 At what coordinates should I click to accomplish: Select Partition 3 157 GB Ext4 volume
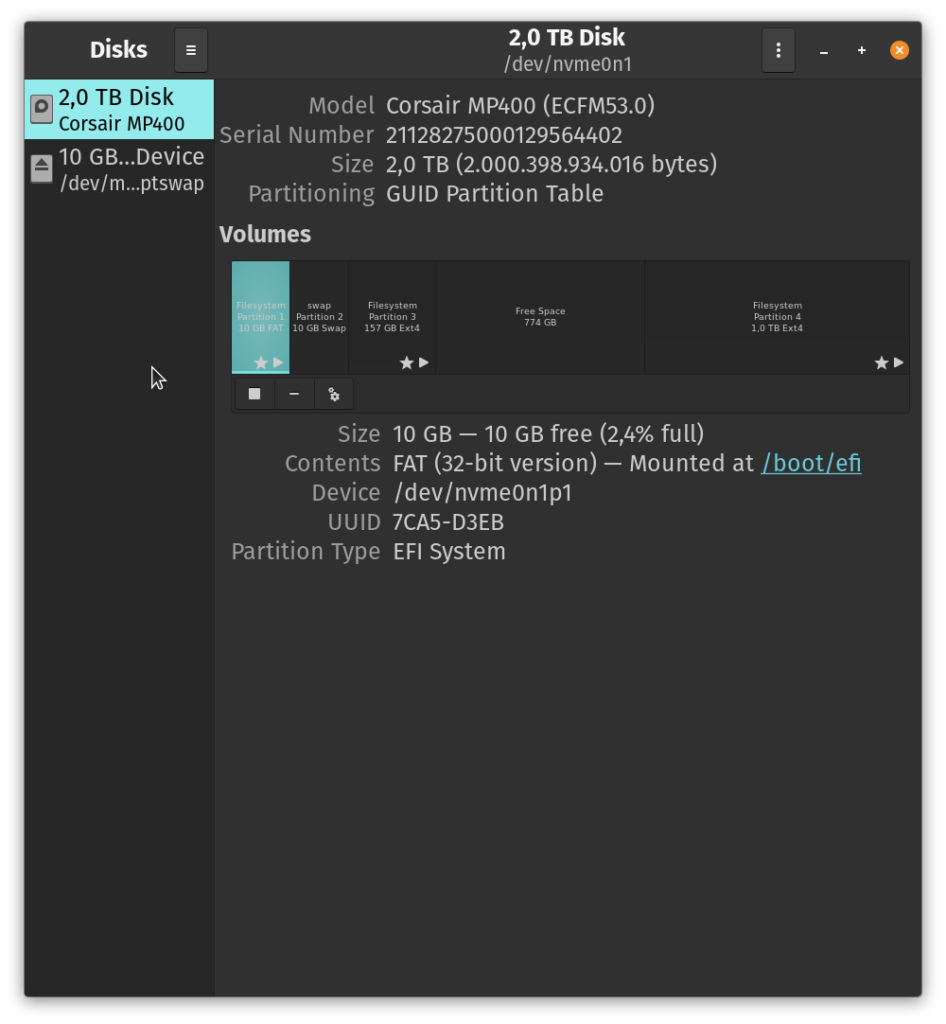pyautogui.click(x=392, y=317)
